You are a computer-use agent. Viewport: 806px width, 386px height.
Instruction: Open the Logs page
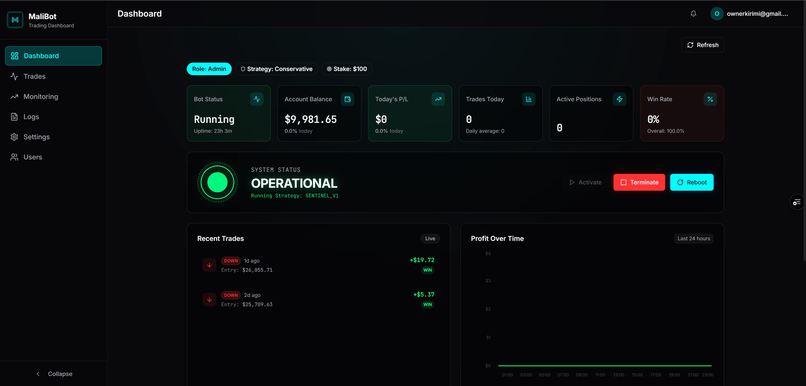(x=53, y=117)
